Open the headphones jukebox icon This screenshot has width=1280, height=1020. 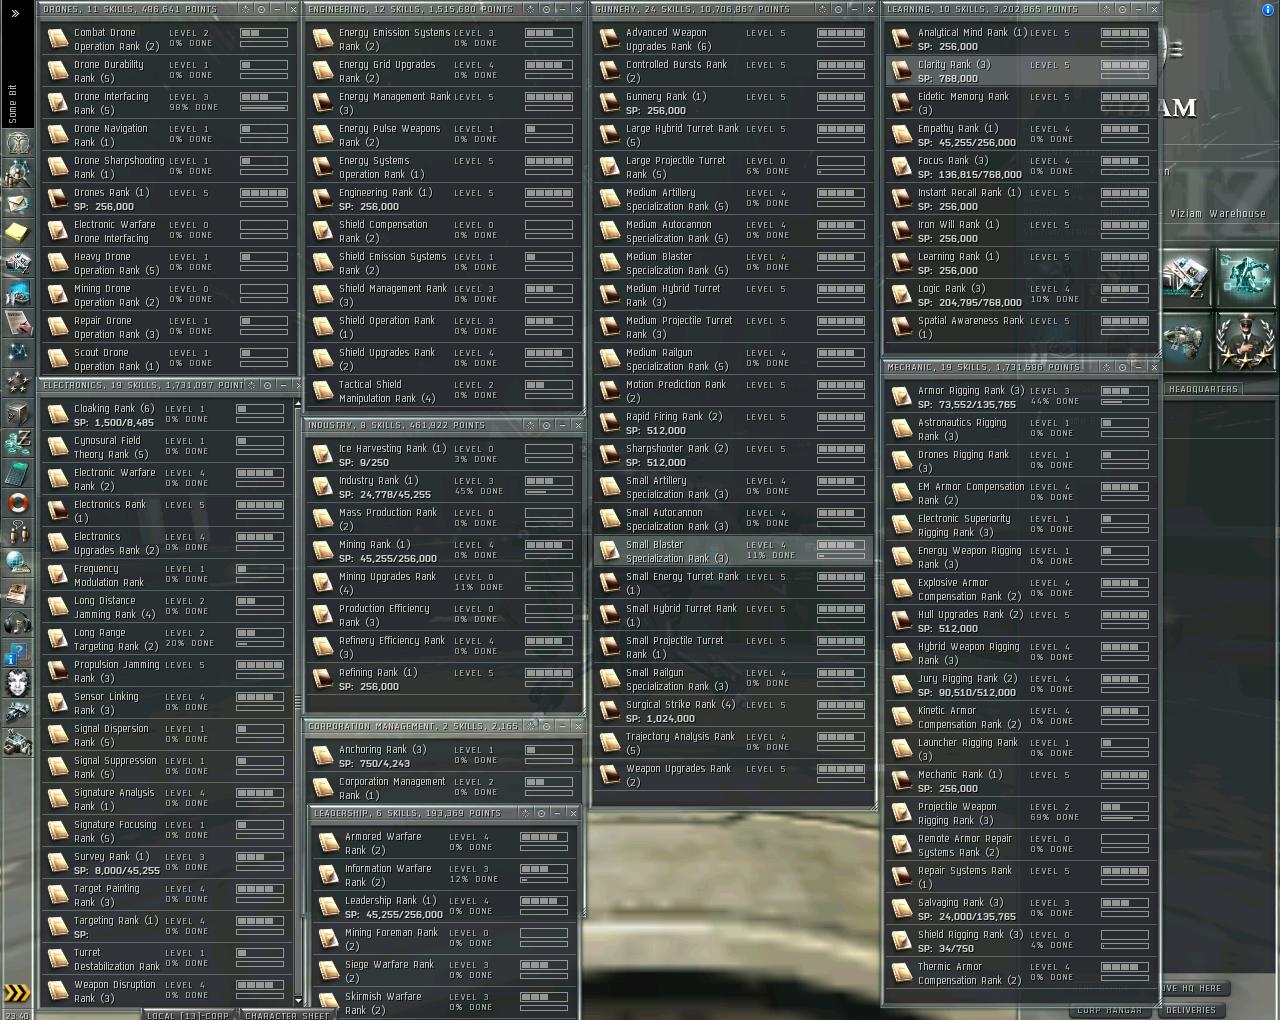(x=17, y=623)
